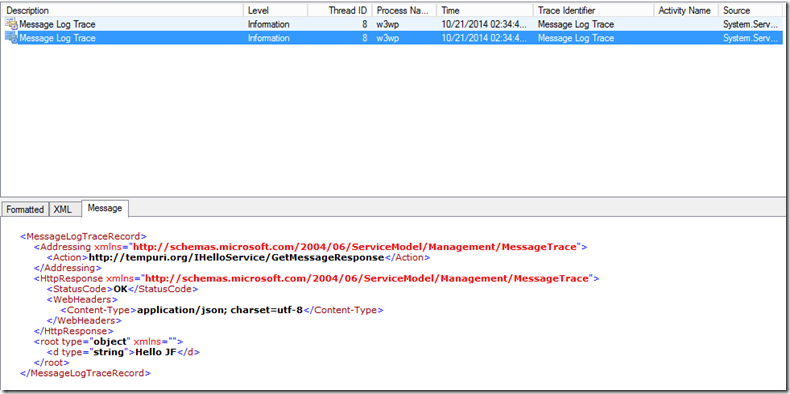
Task: Click application/json; charset=utf-8 content type
Action: click(x=220, y=310)
